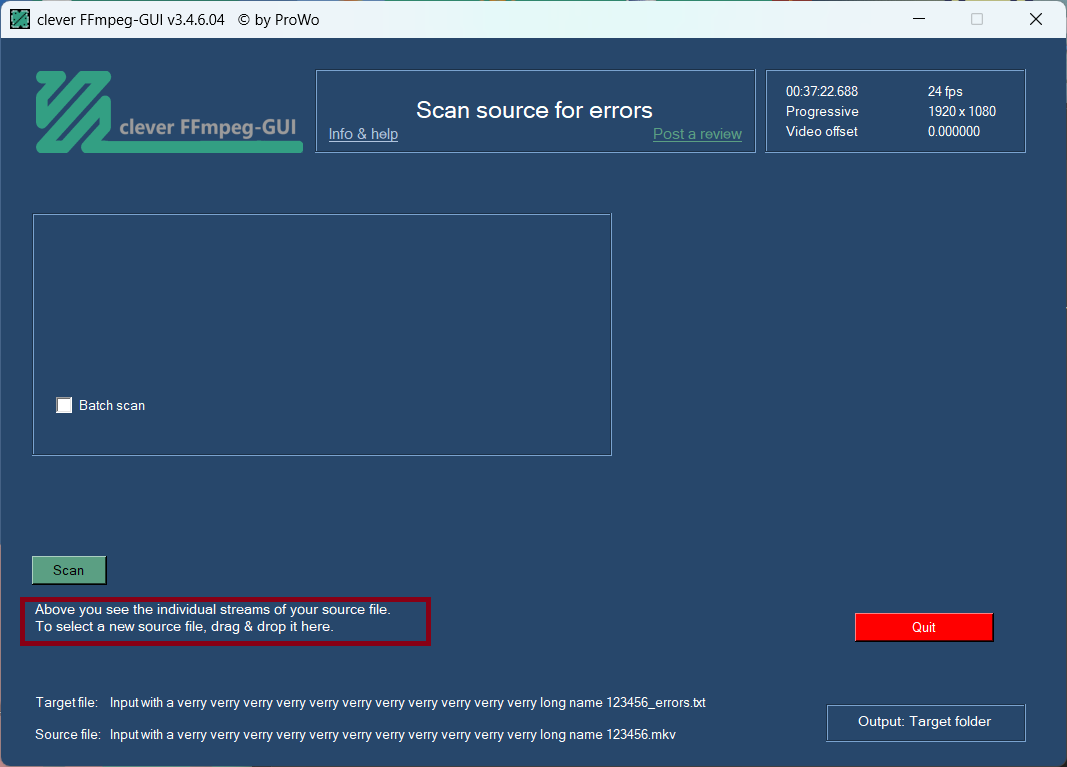This screenshot has width=1067, height=767.
Task: Click the Output: Target folder button
Action: click(x=925, y=722)
